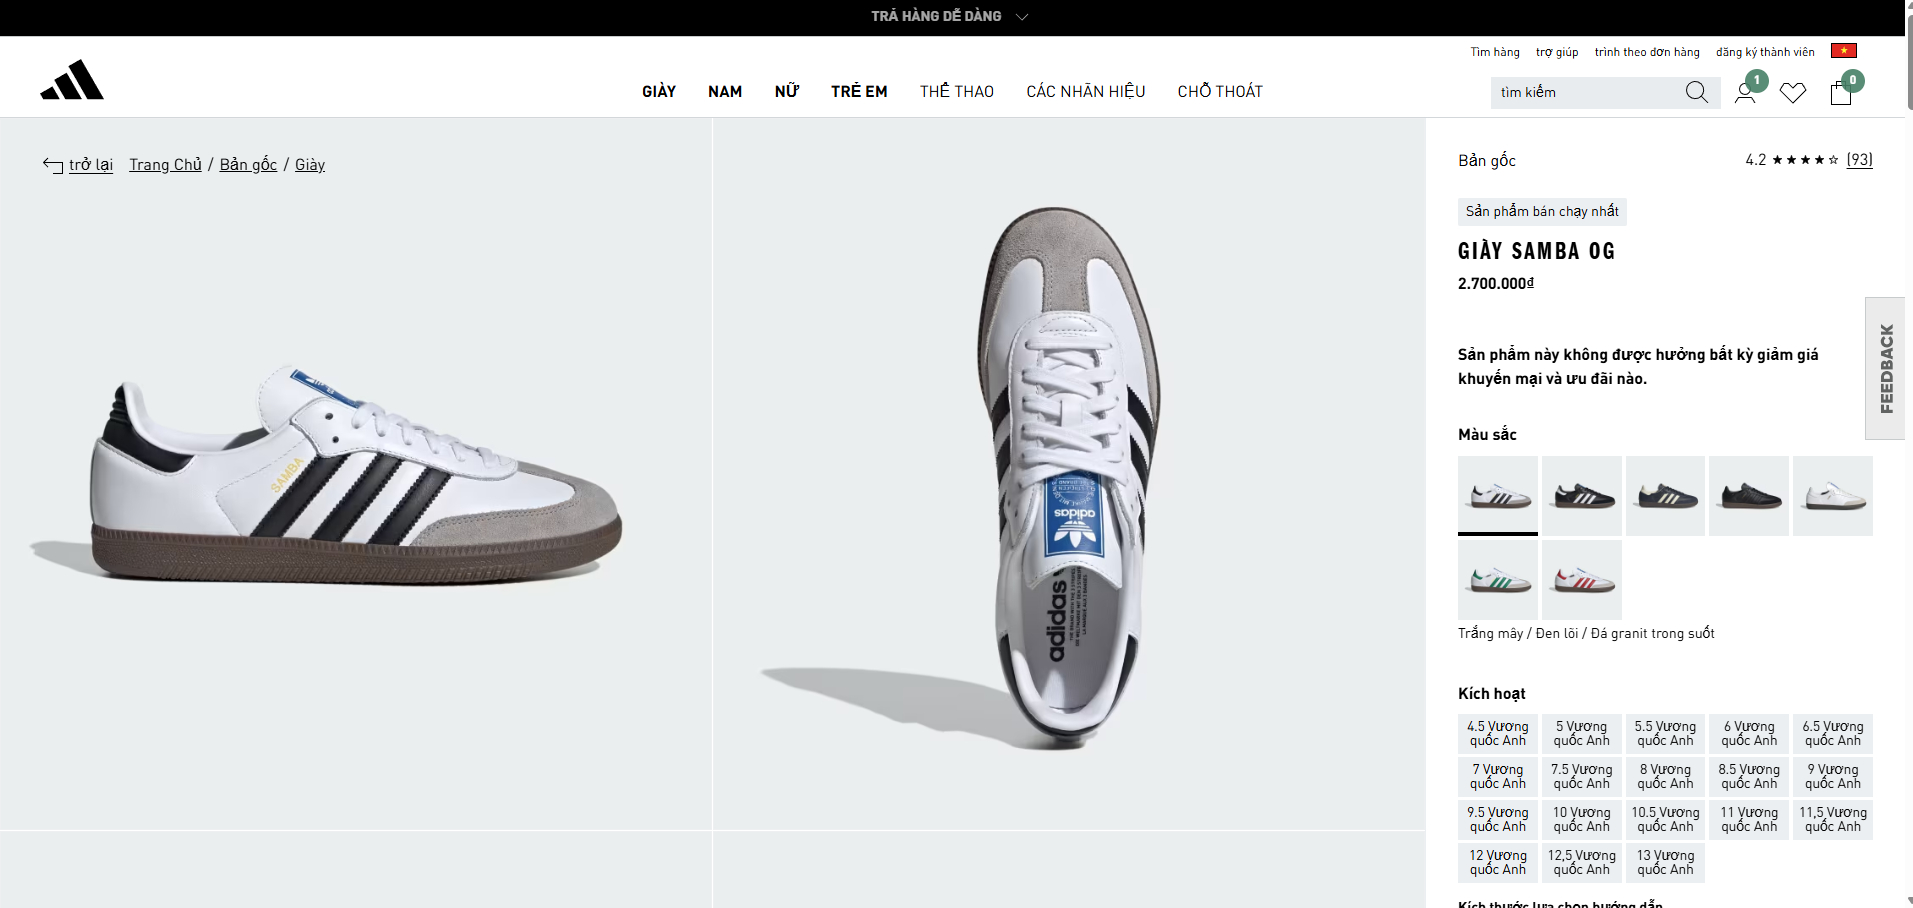Open the wishlist heart icon

click(1793, 93)
